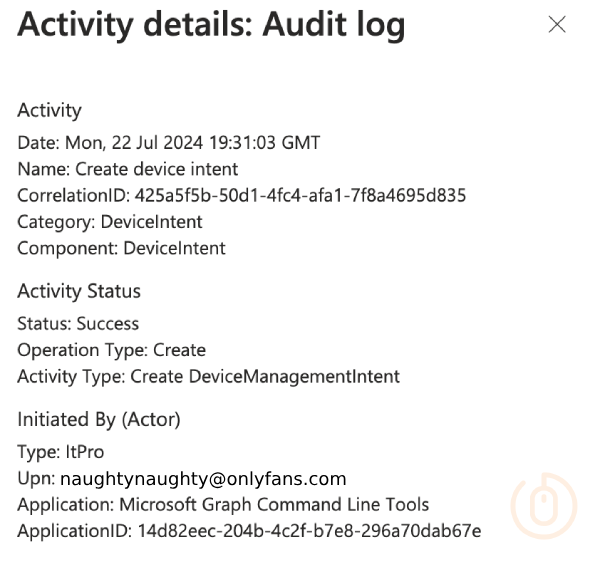
Task: Click Activity Type: Create DeviceManagementIntent line
Action: click(x=208, y=377)
